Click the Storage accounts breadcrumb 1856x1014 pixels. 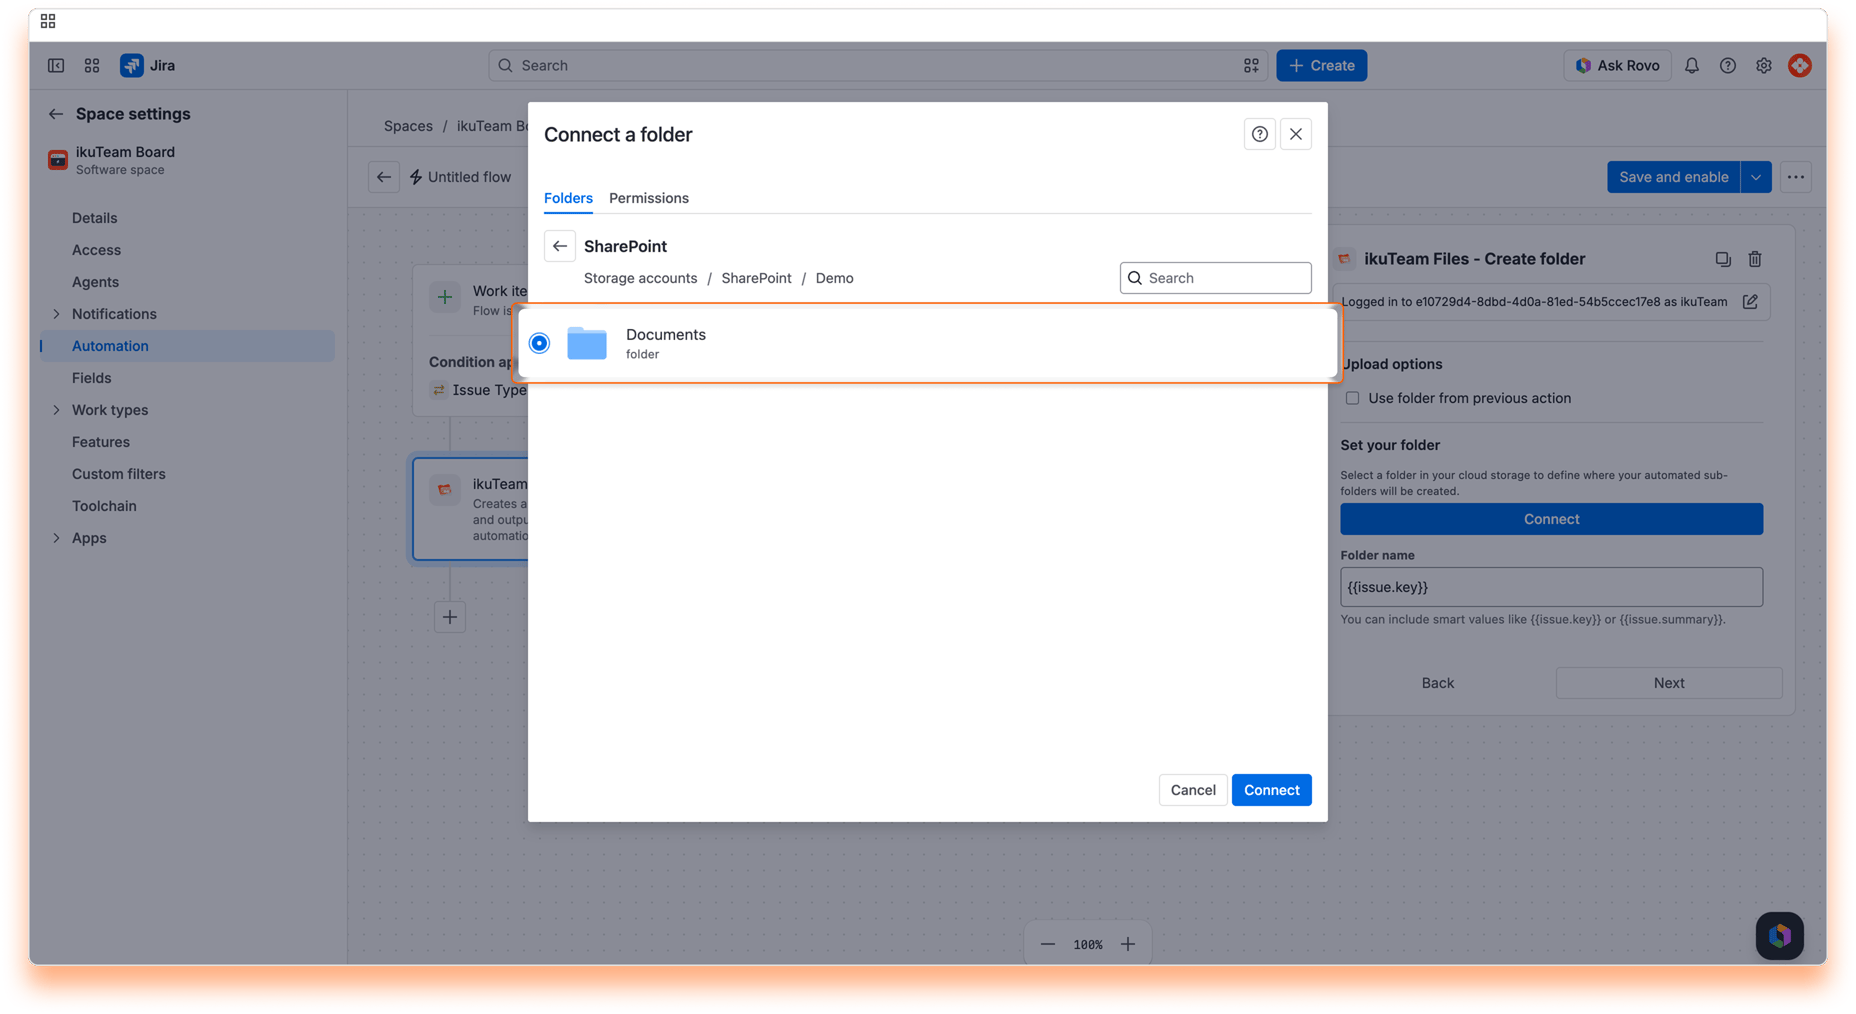coord(641,278)
